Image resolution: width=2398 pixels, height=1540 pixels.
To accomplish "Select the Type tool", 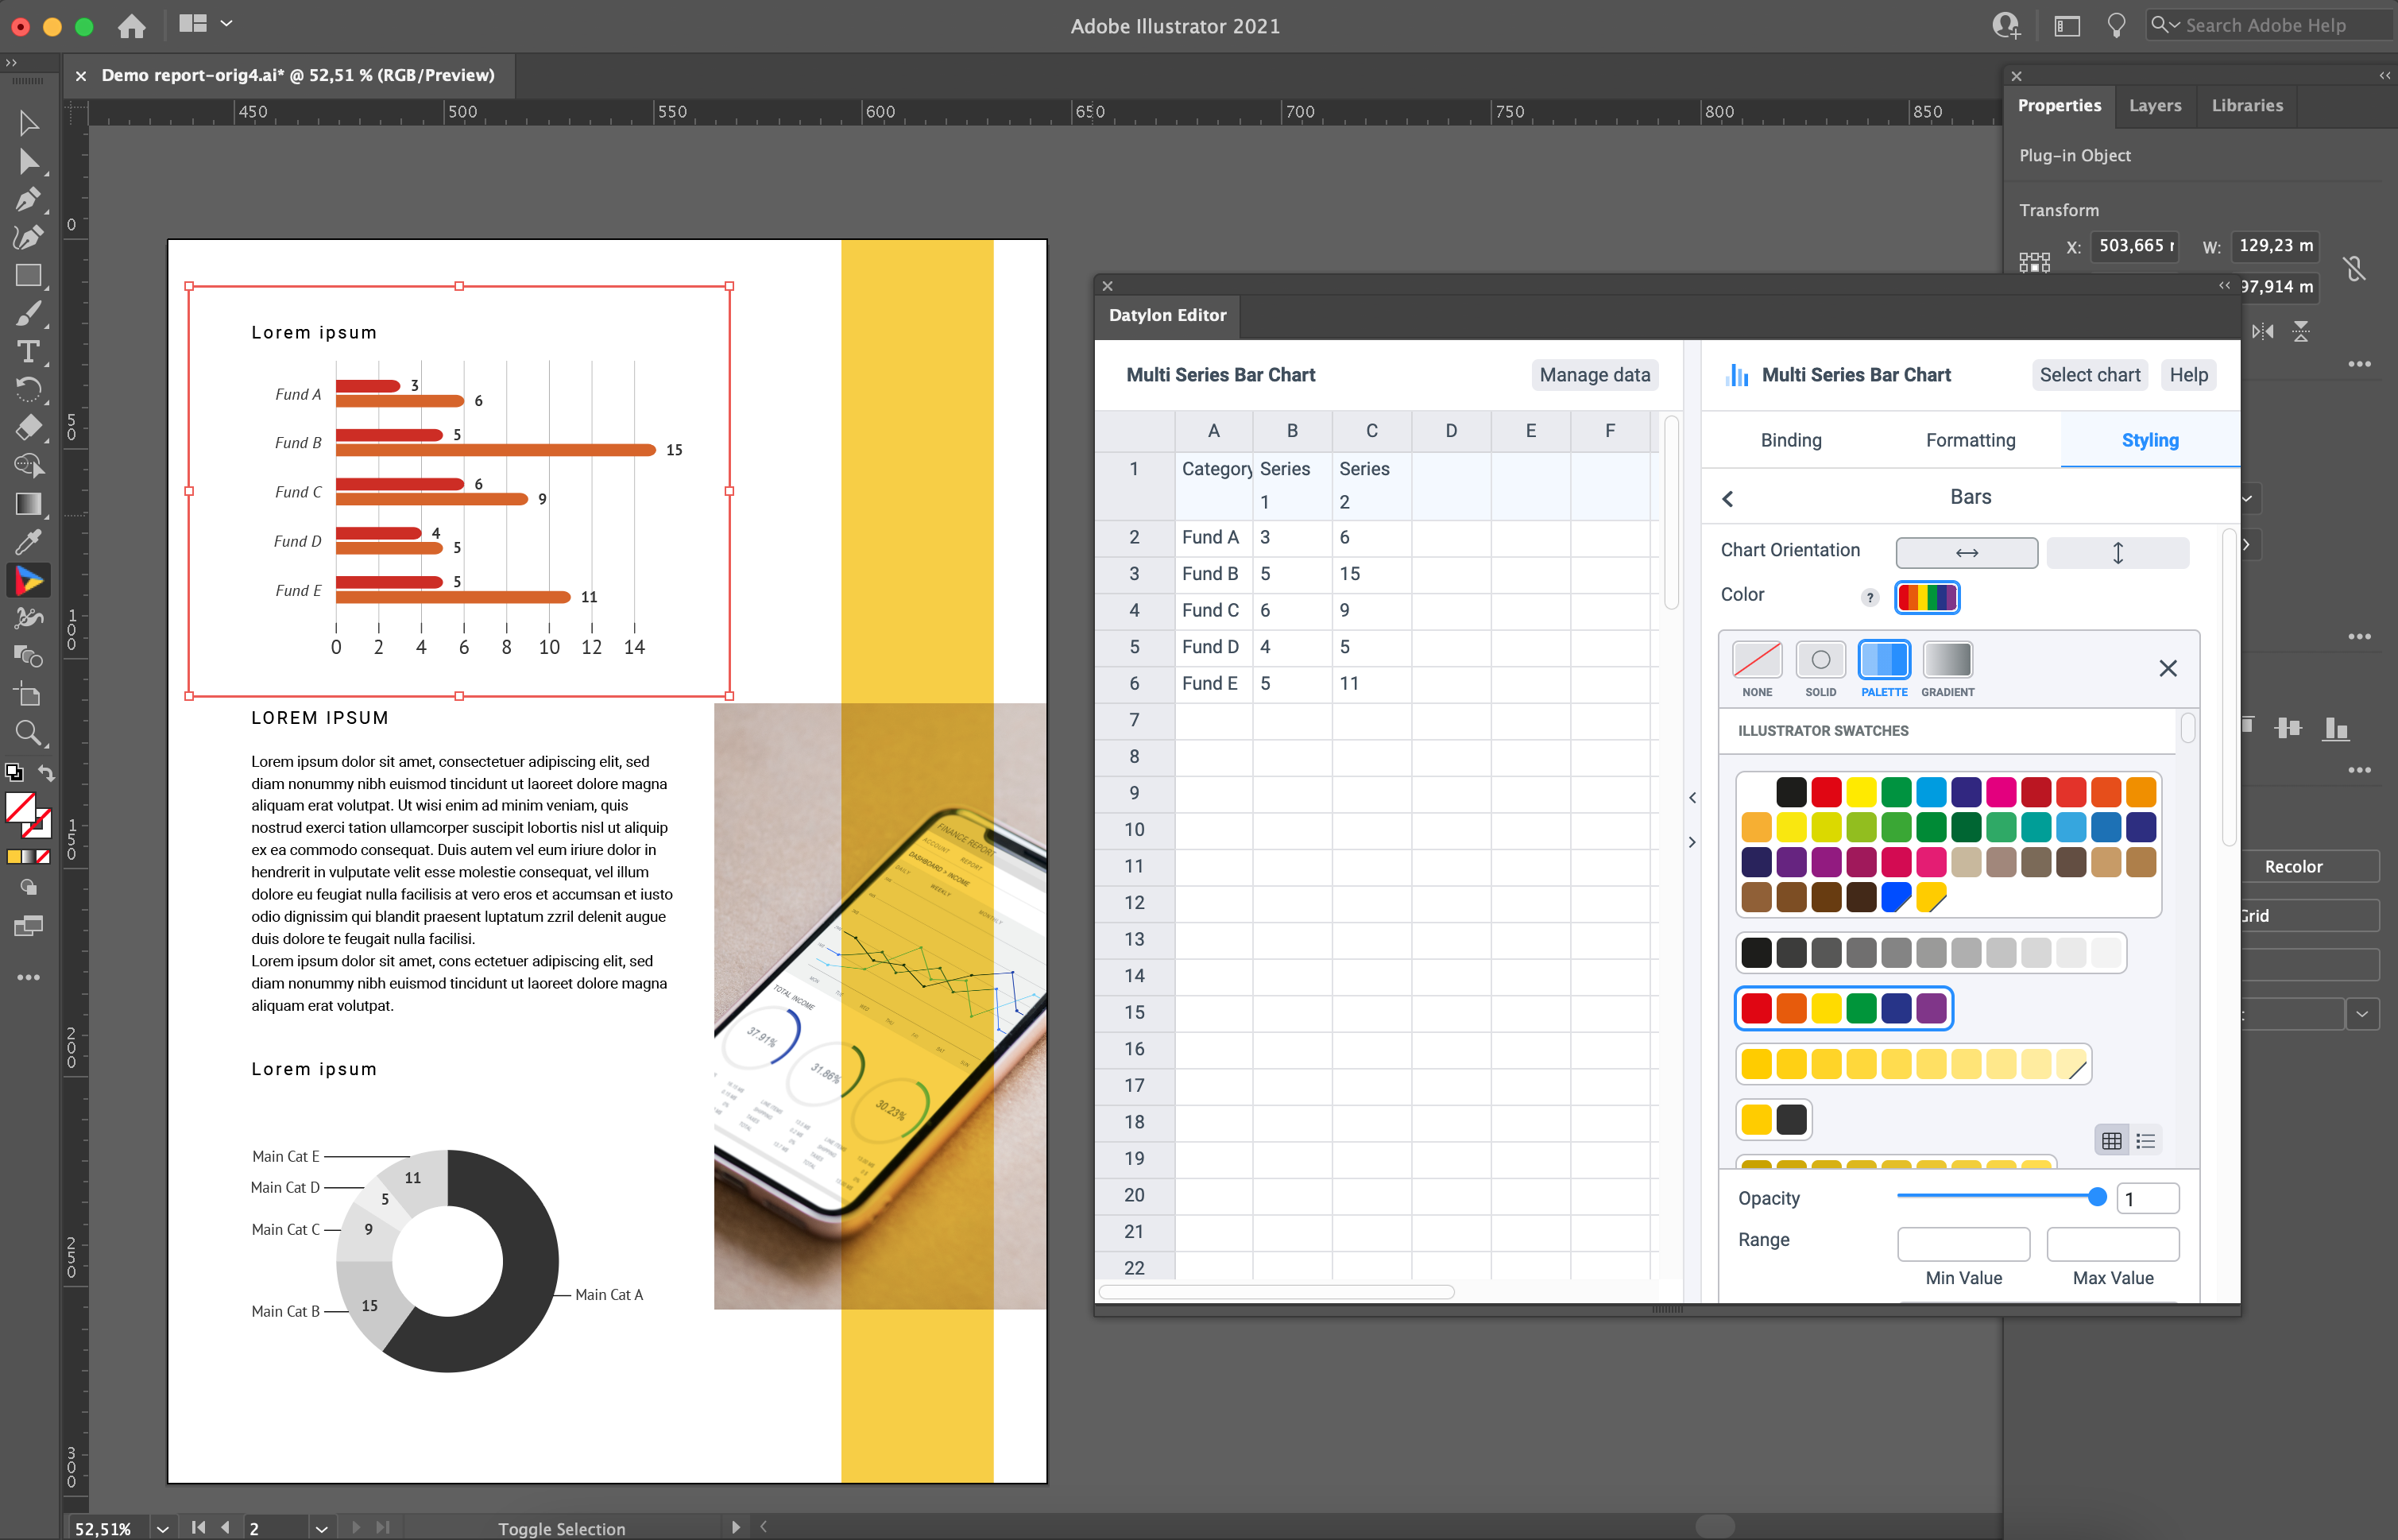I will pos(28,351).
